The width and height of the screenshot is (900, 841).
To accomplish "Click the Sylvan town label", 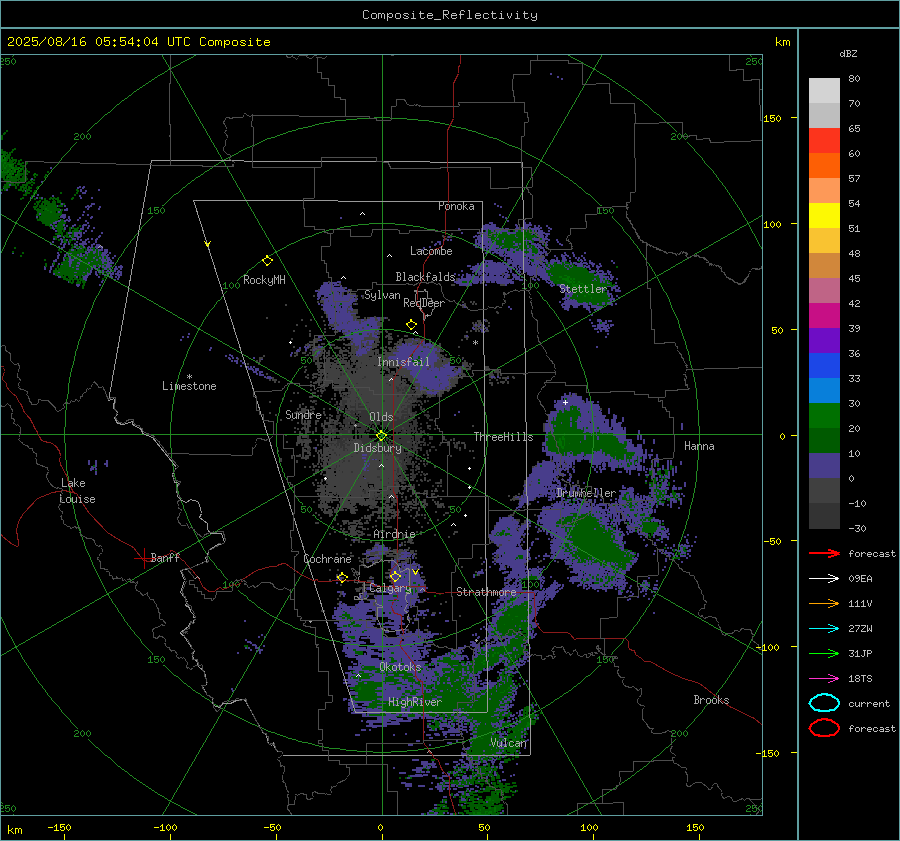I will tap(382, 295).
